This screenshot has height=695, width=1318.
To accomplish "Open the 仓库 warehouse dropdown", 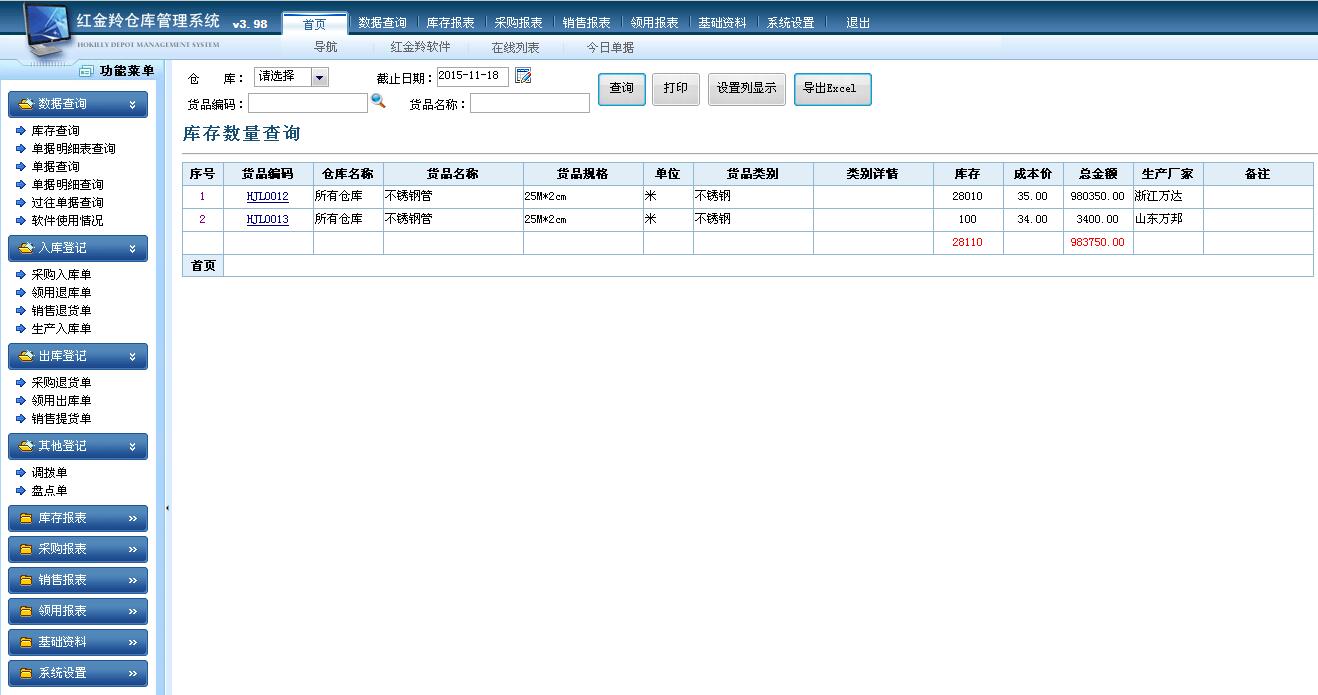I will coord(319,77).
